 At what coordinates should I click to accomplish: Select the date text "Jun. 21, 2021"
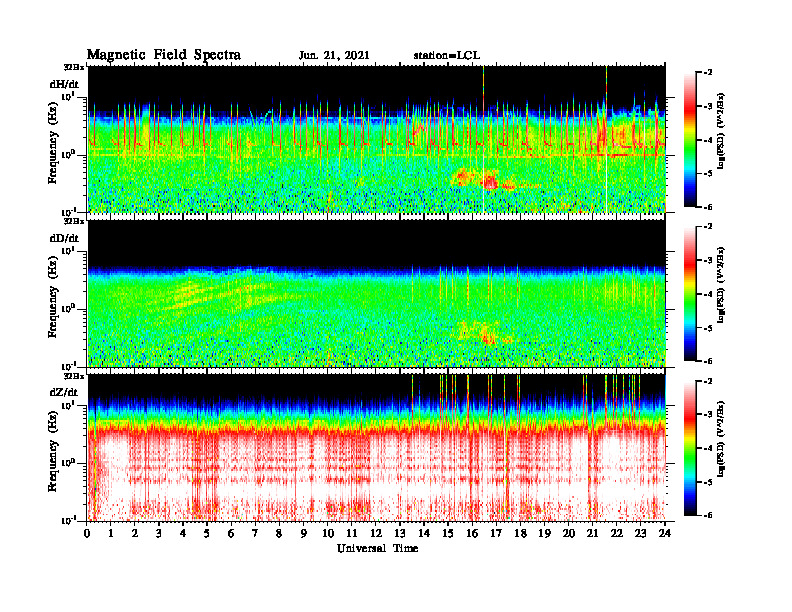(334, 56)
